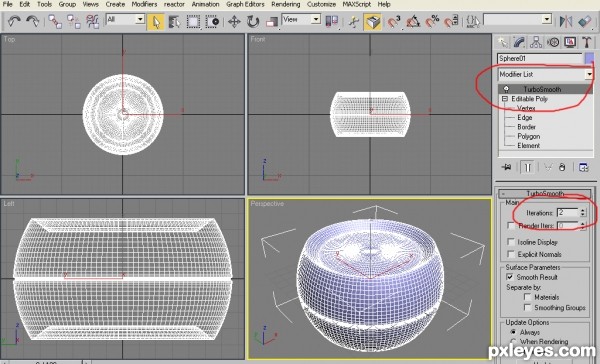
Task: Toggle Show End Result icon
Action: coord(528,168)
